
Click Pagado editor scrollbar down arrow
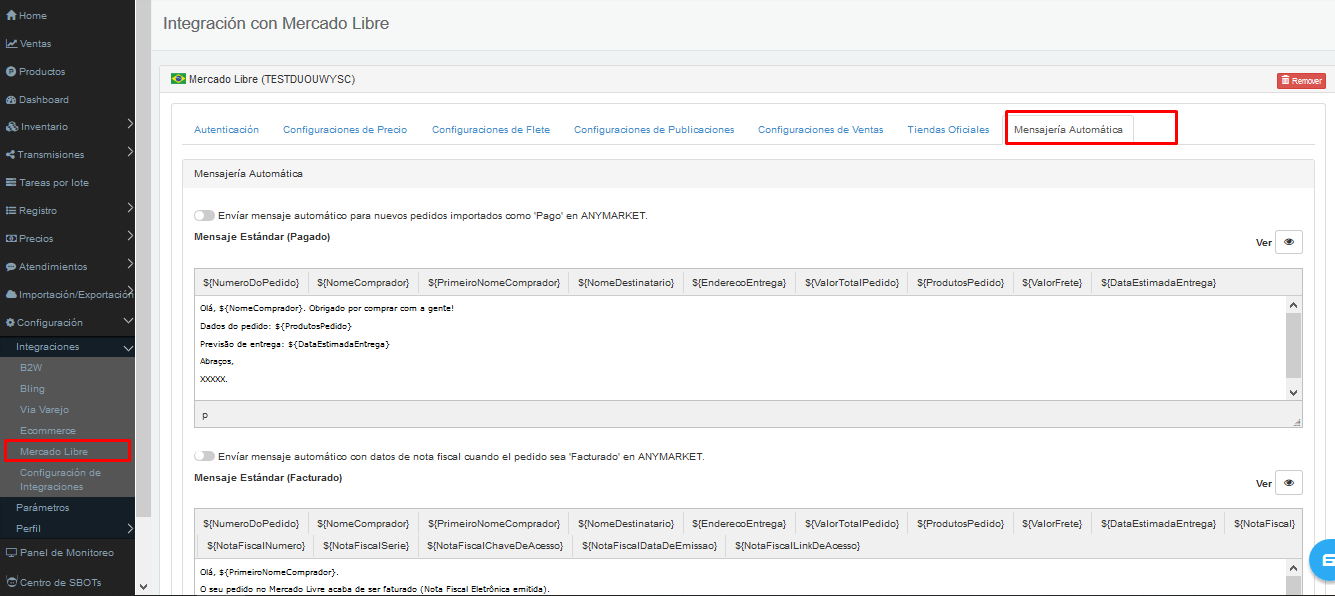coord(1293,393)
